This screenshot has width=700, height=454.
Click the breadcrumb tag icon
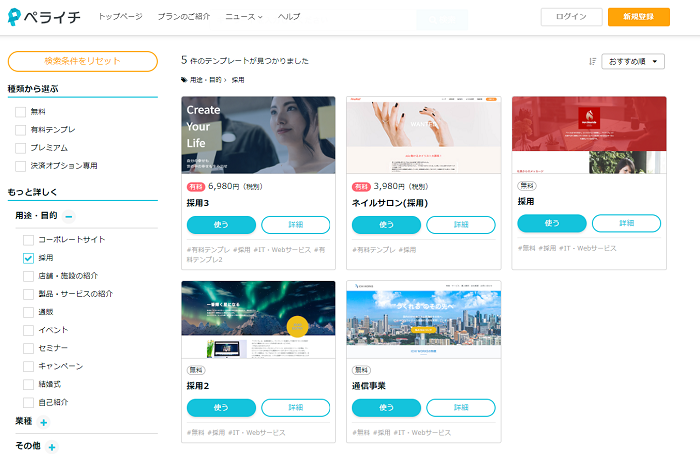[x=184, y=79]
